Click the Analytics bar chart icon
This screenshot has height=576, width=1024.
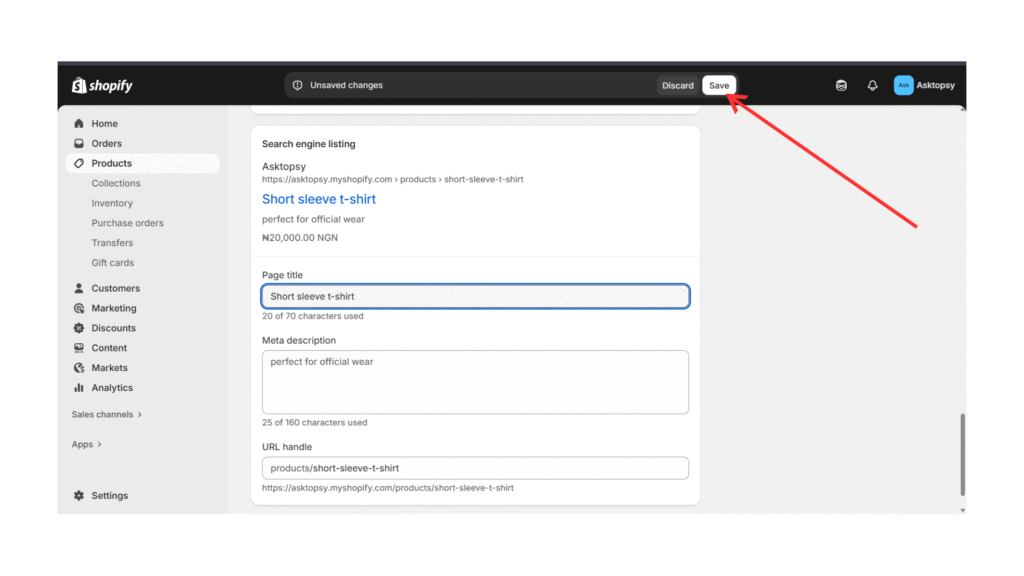coord(79,388)
